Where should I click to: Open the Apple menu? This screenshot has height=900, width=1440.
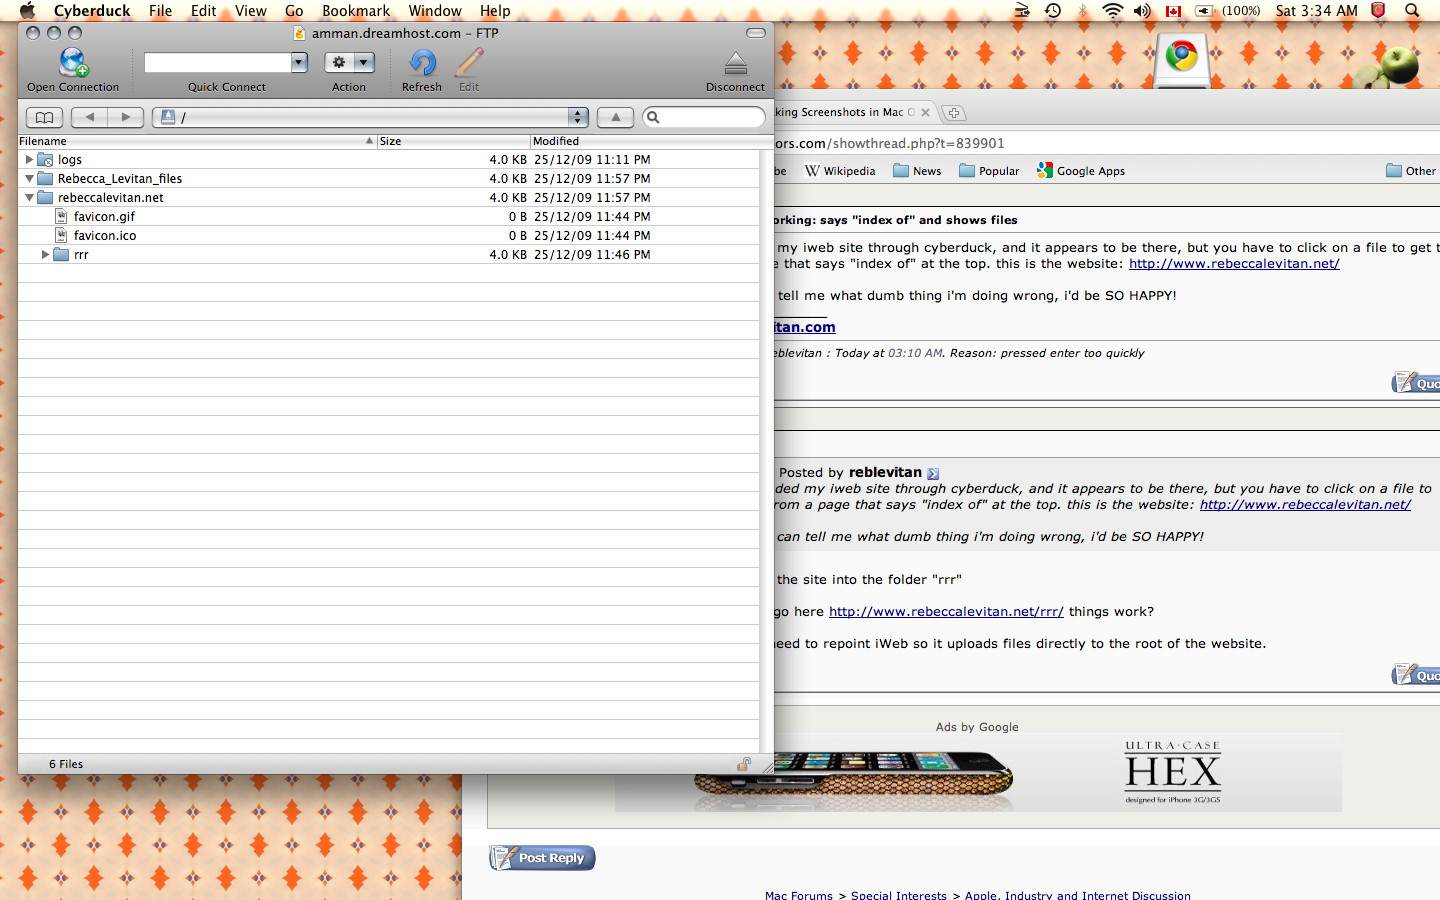point(27,11)
